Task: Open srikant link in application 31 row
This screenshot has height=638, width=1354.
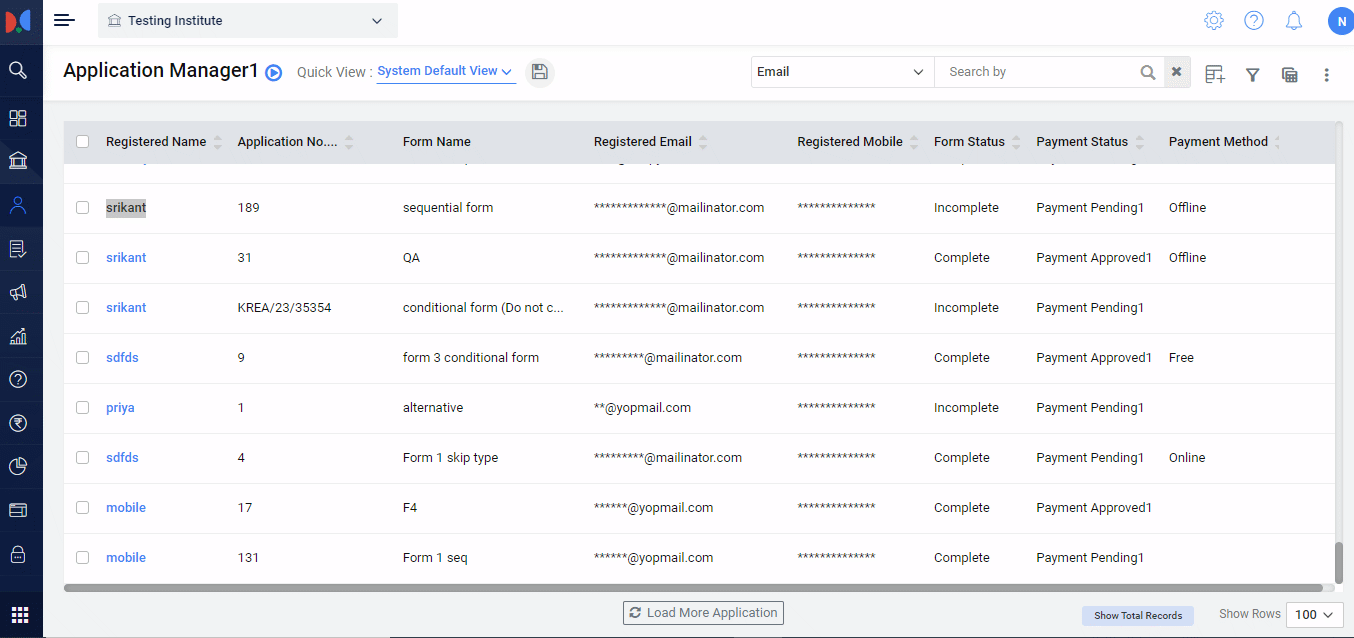Action: (126, 258)
